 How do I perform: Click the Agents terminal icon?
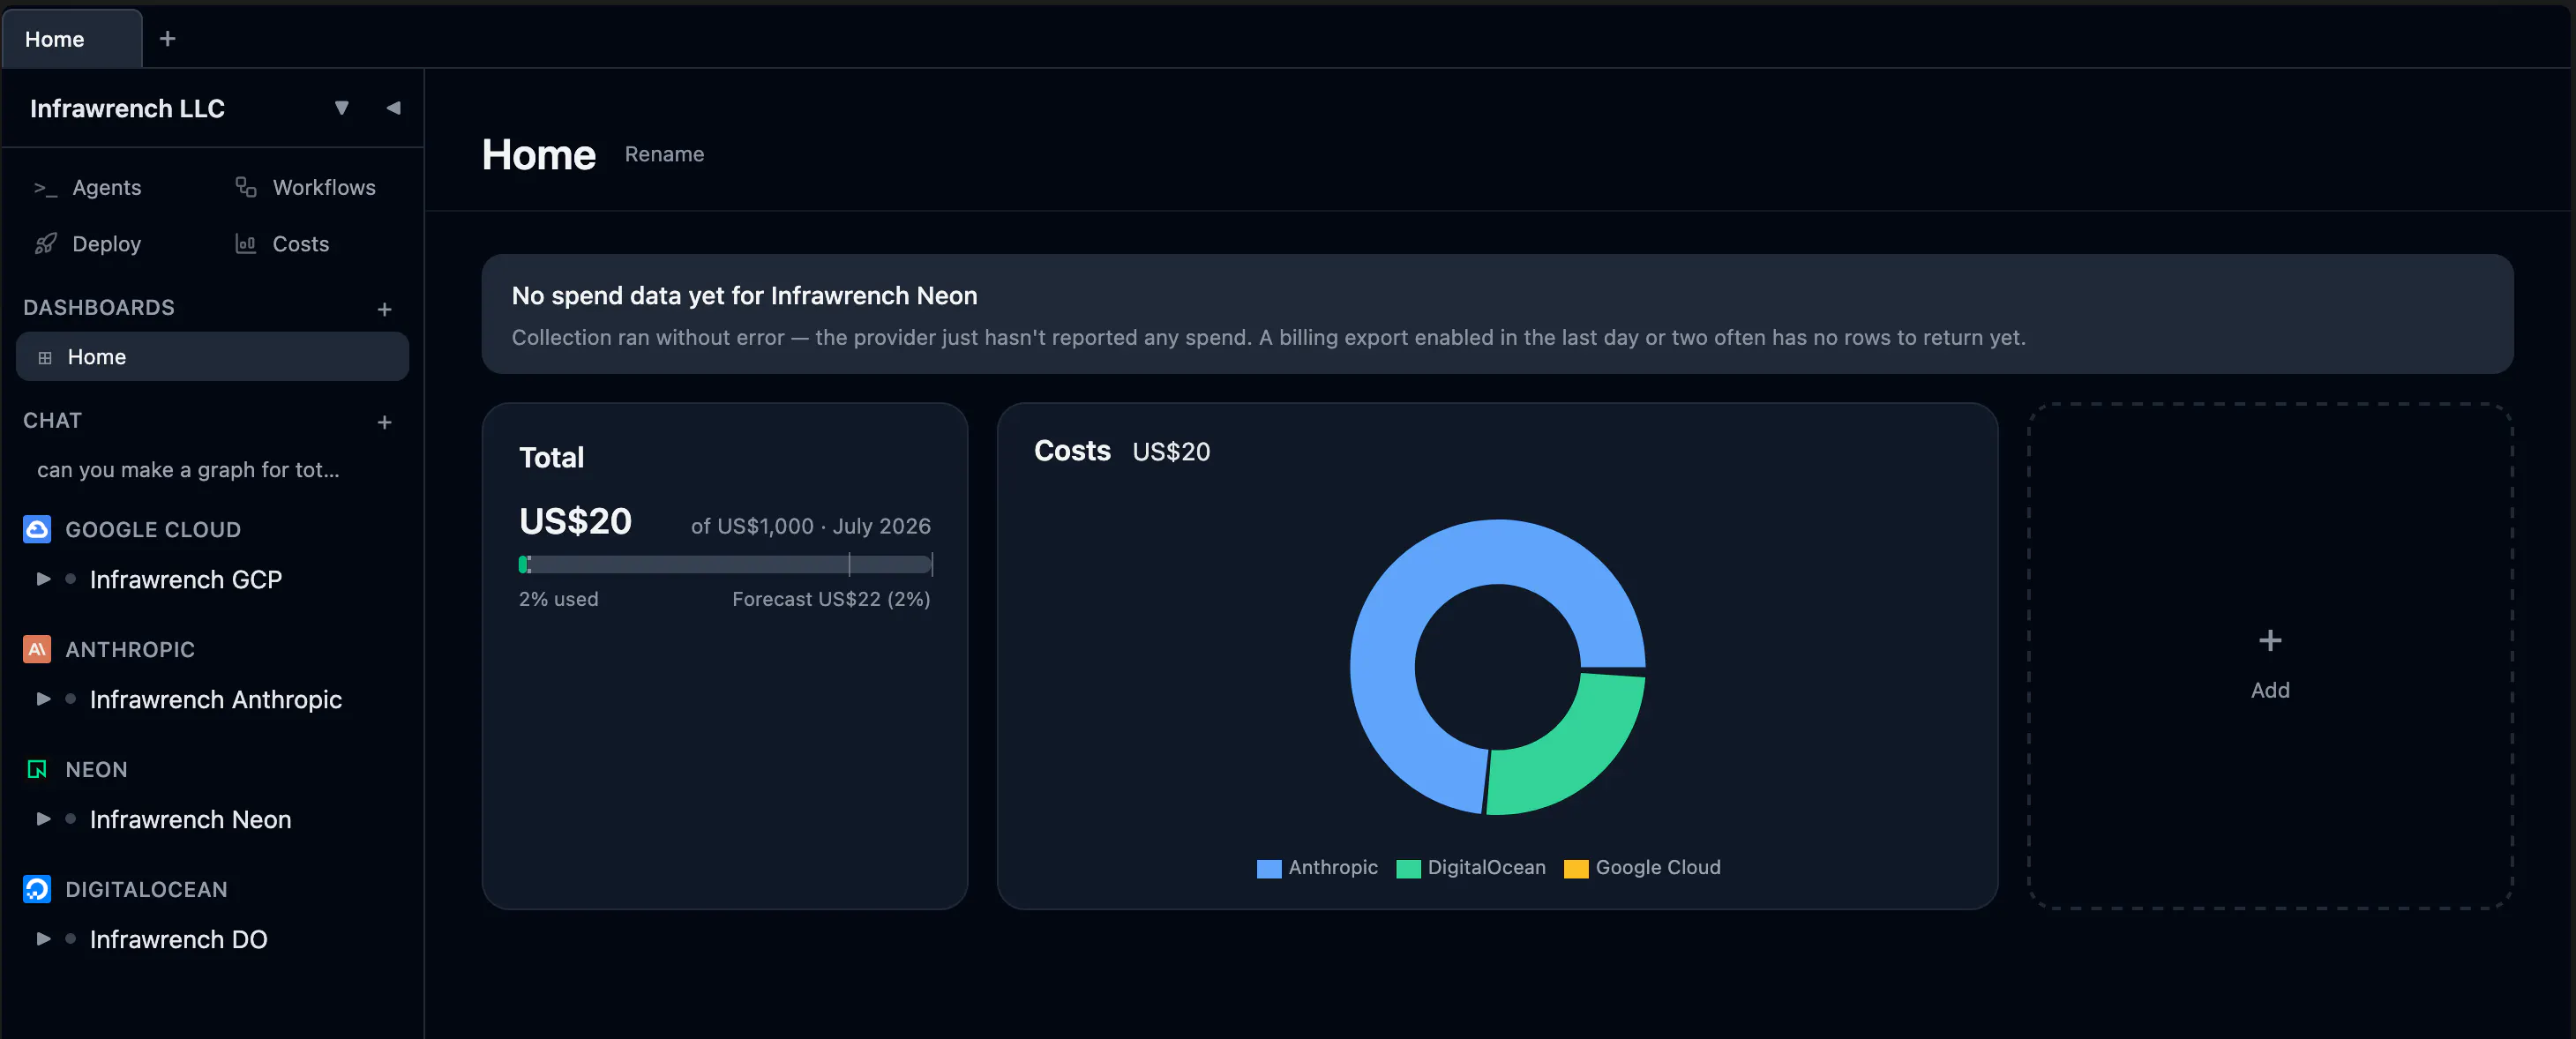point(45,188)
